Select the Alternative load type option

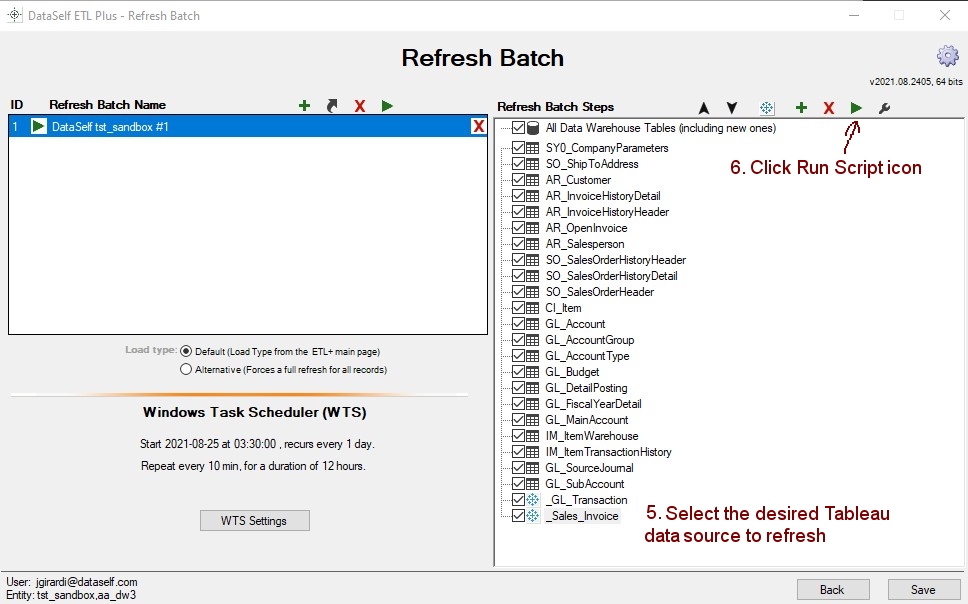coord(186,369)
